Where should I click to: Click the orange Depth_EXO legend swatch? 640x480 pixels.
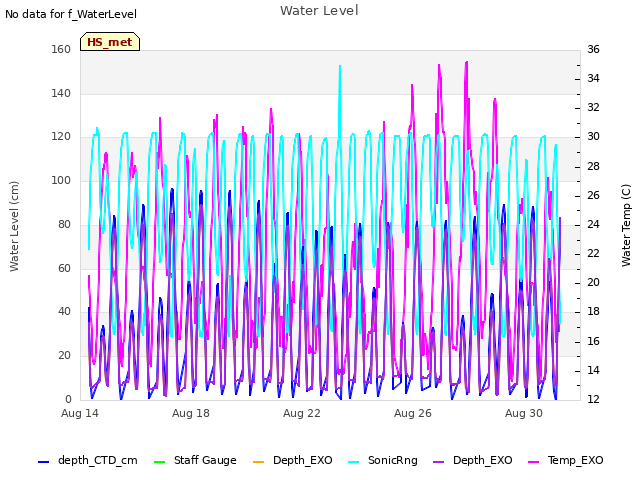pos(258,462)
